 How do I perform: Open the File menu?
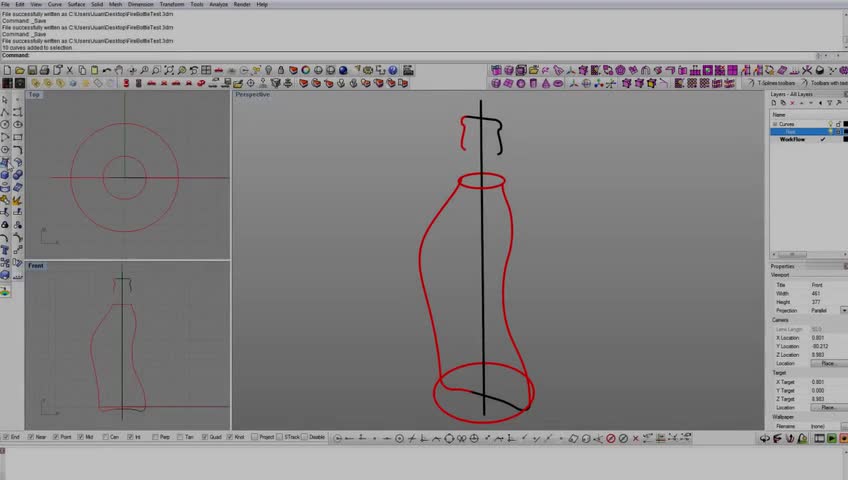(5, 4)
